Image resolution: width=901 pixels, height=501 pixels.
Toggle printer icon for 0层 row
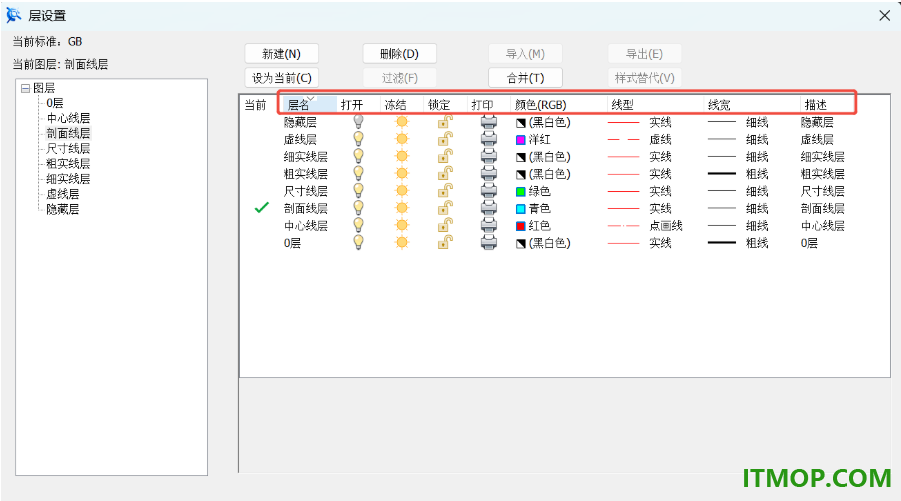tap(489, 242)
